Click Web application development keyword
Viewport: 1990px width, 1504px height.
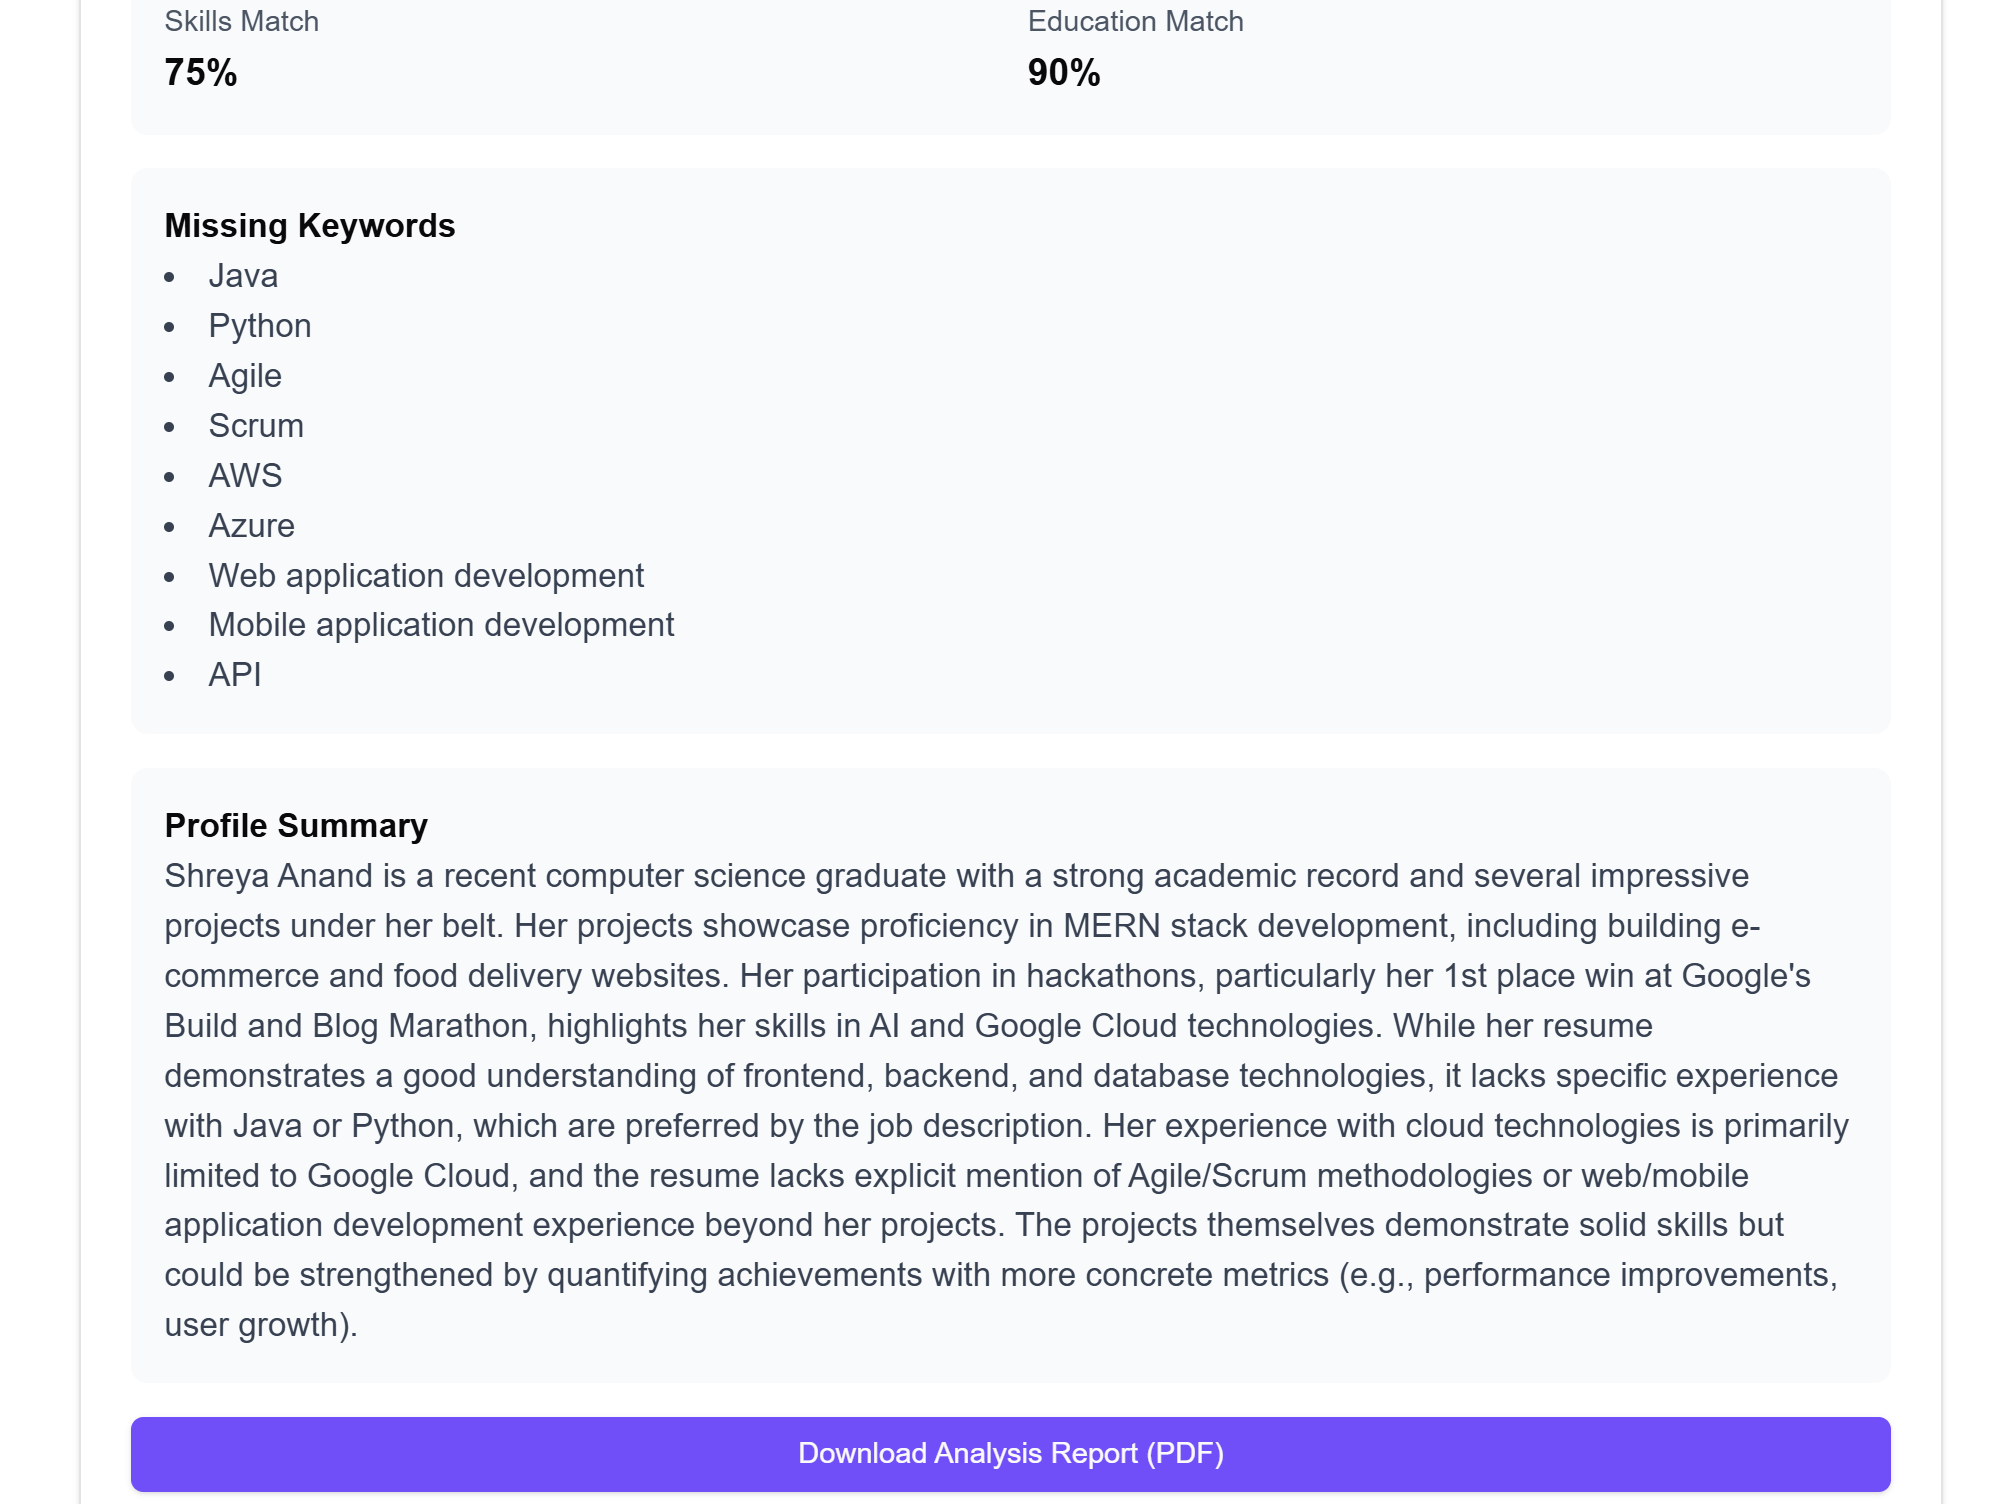426,576
